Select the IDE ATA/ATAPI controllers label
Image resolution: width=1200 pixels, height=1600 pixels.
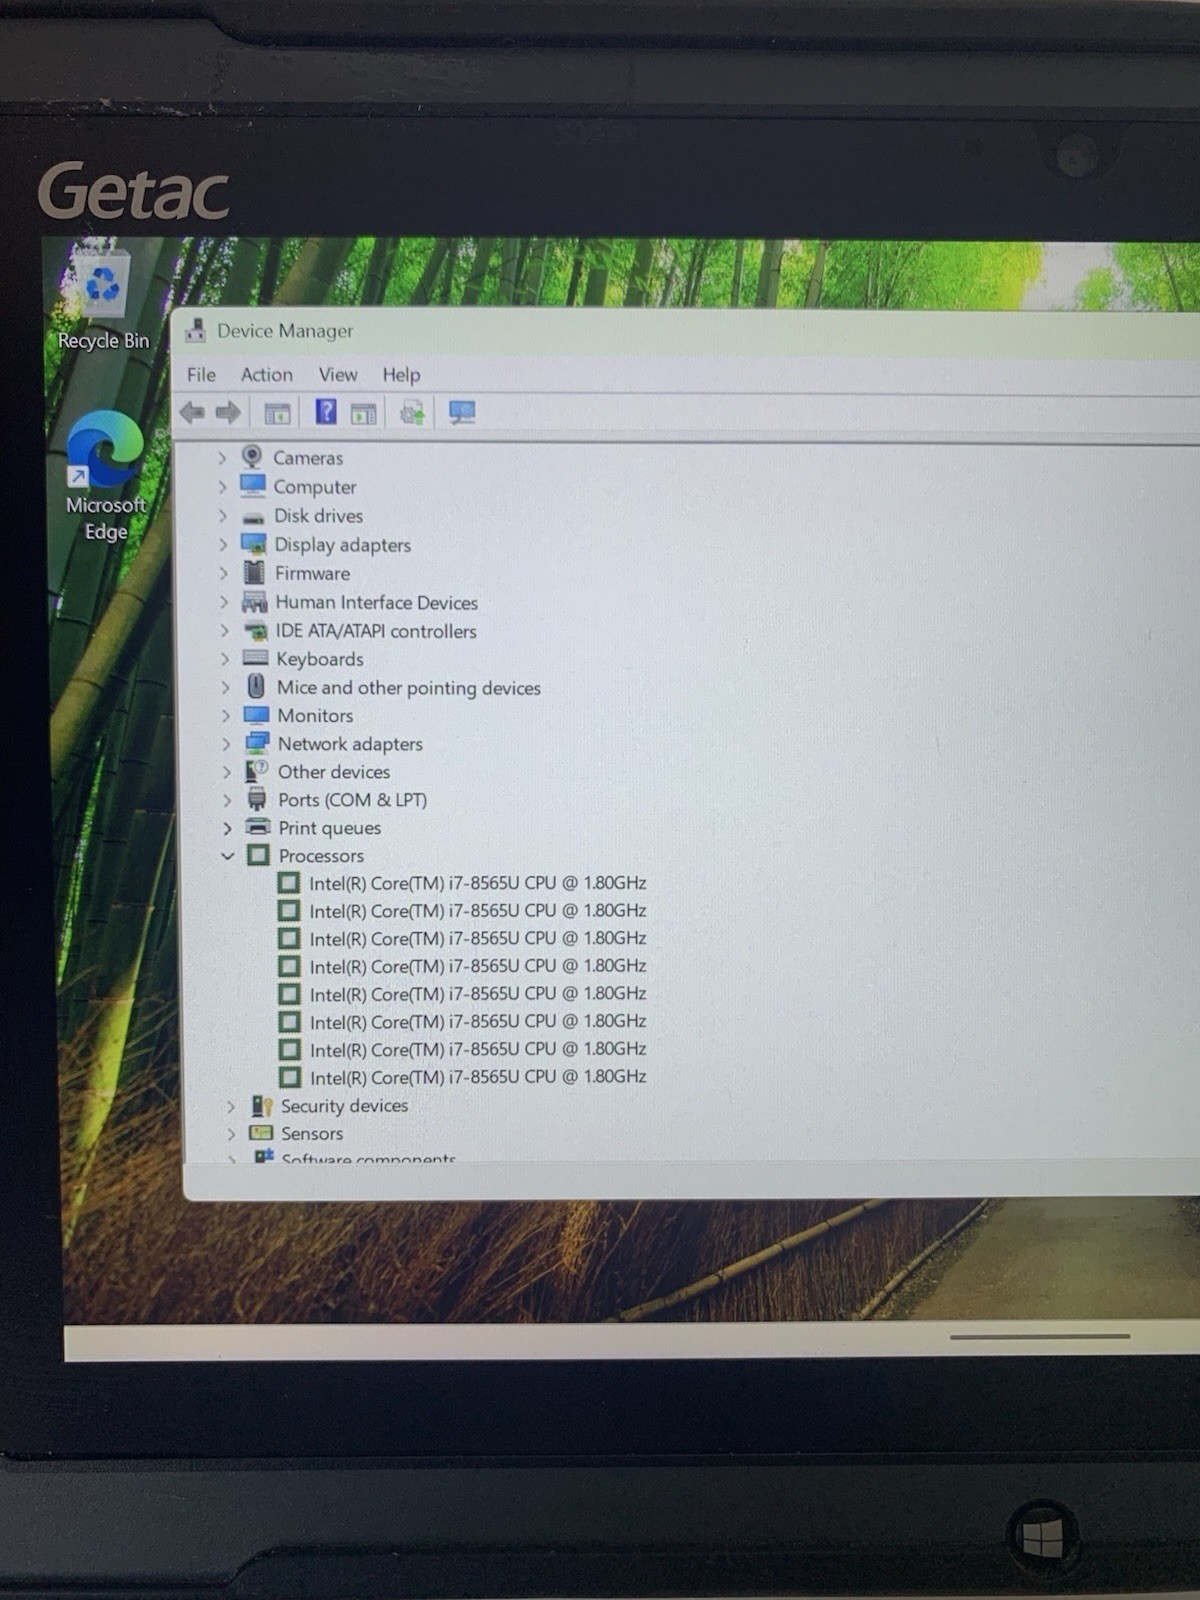click(376, 631)
